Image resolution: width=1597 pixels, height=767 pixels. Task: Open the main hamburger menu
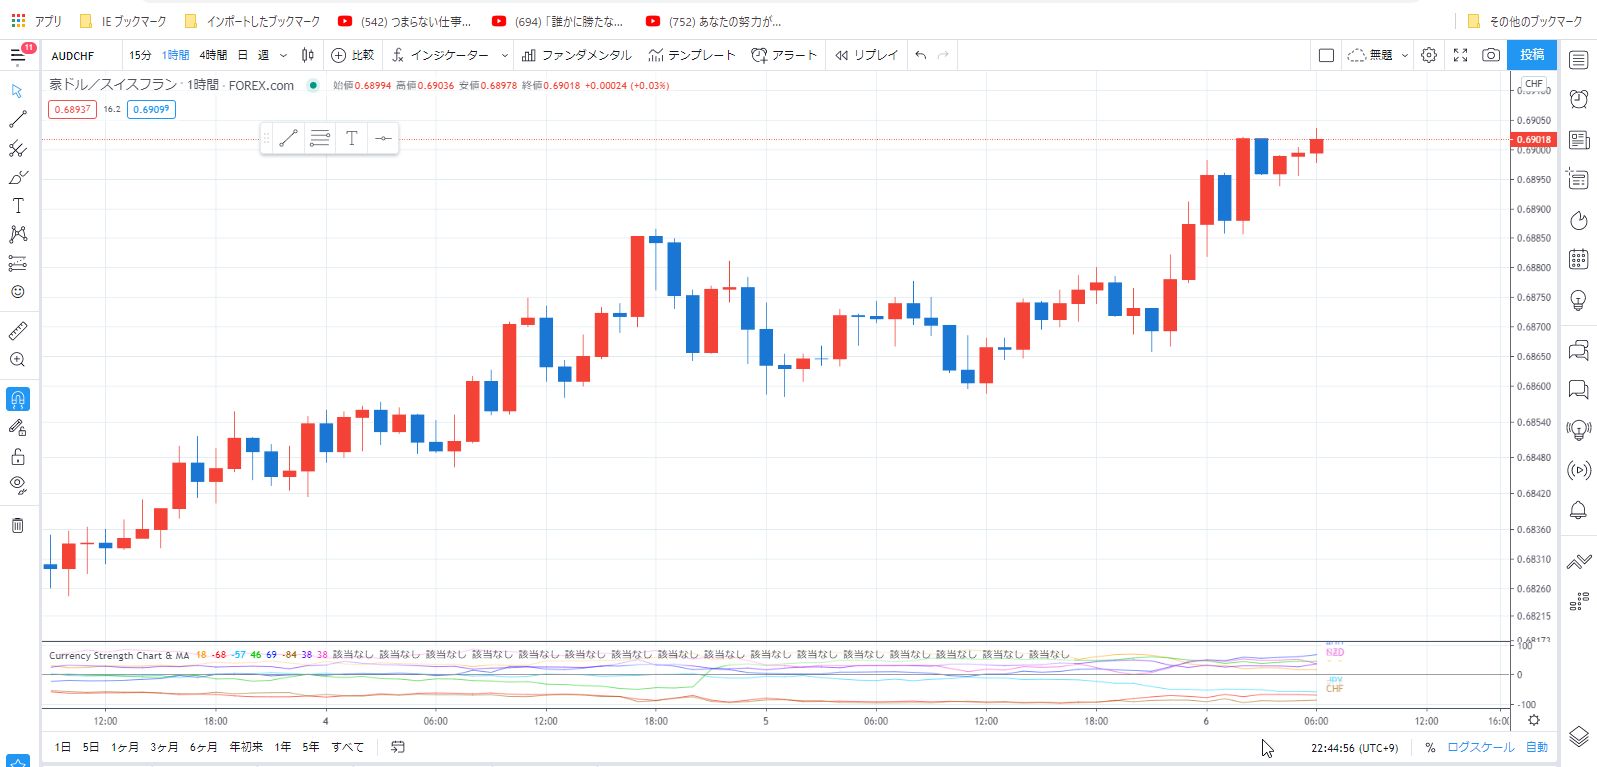(18, 55)
